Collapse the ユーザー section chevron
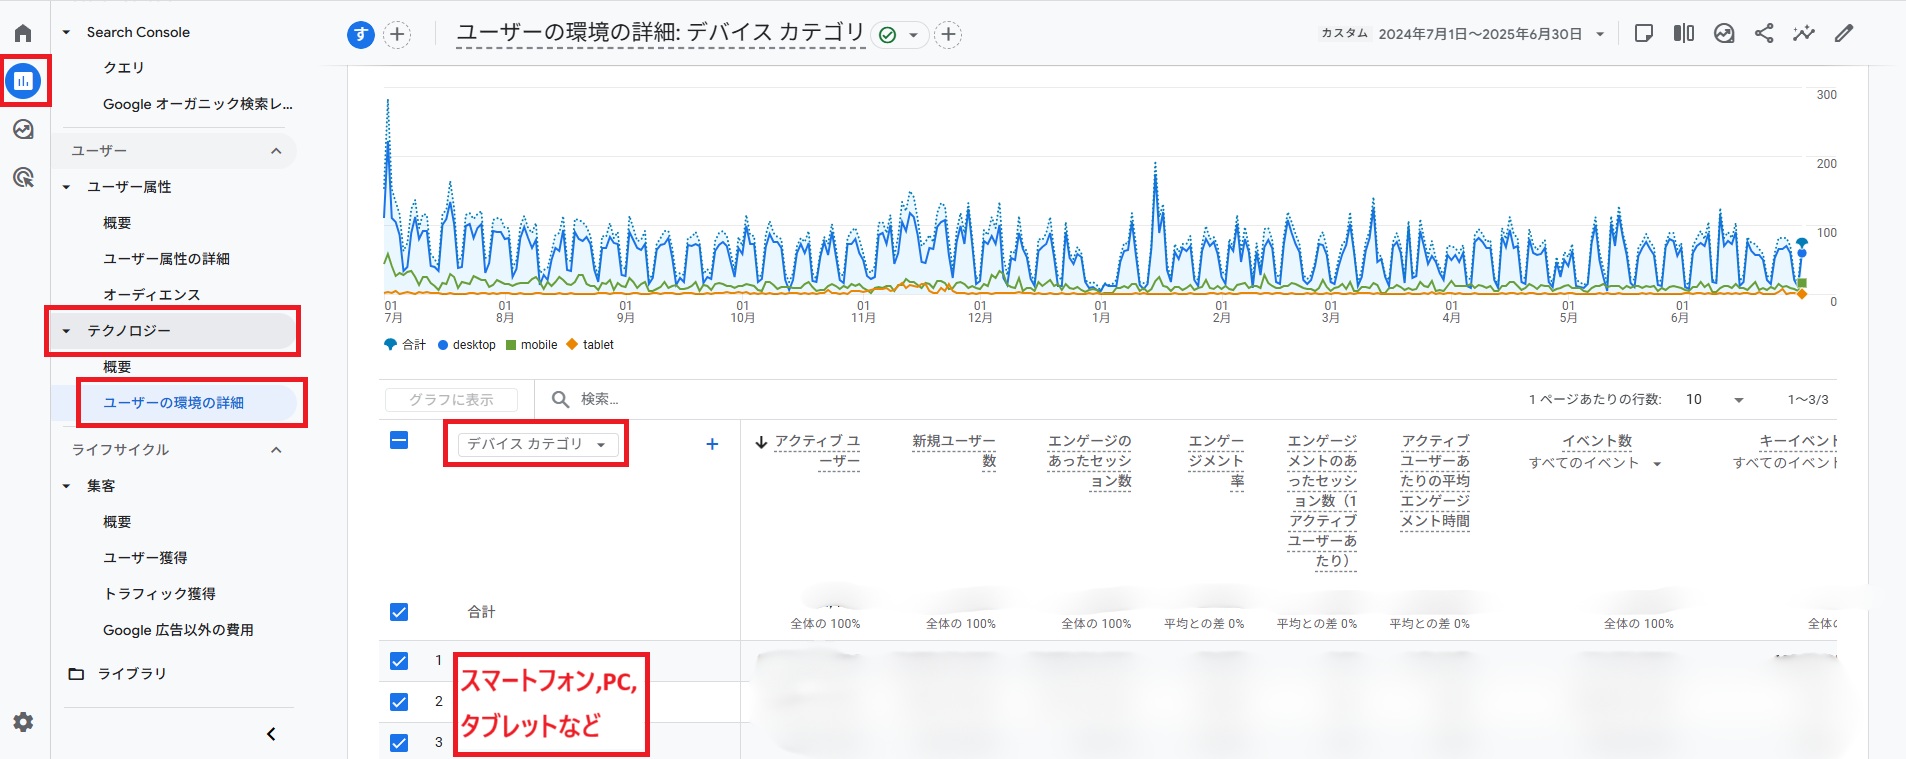Image resolution: width=1906 pixels, height=759 pixels. pos(276,151)
